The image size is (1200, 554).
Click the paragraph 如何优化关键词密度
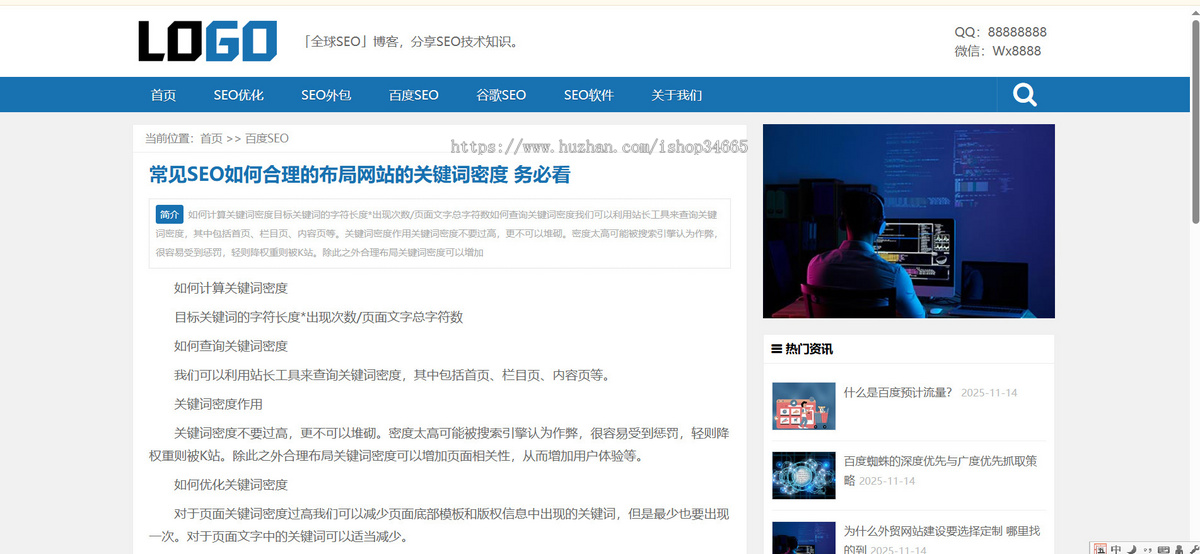(x=231, y=484)
